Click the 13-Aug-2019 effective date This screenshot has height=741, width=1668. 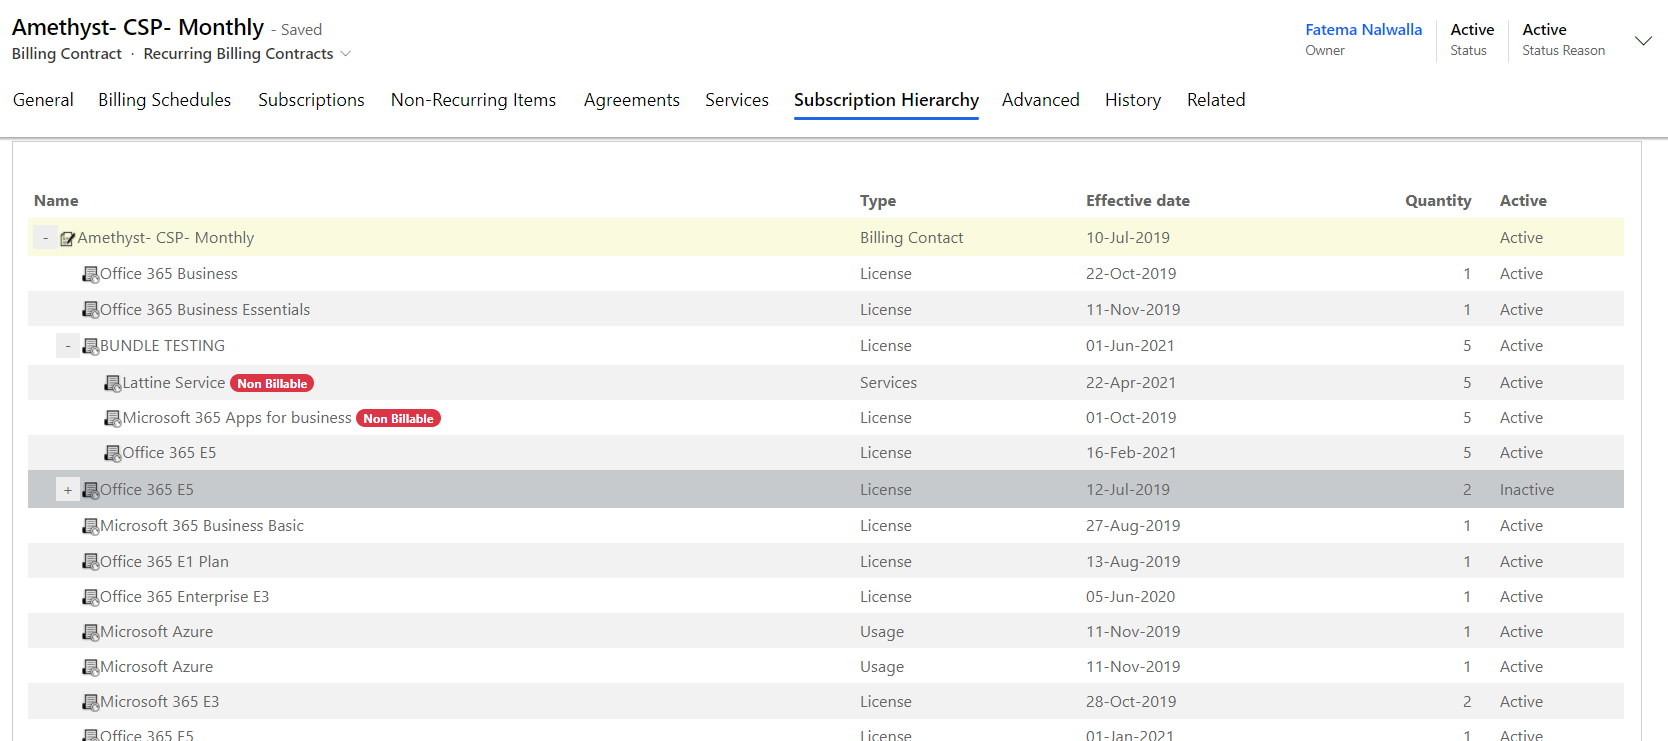pyautogui.click(x=1133, y=562)
